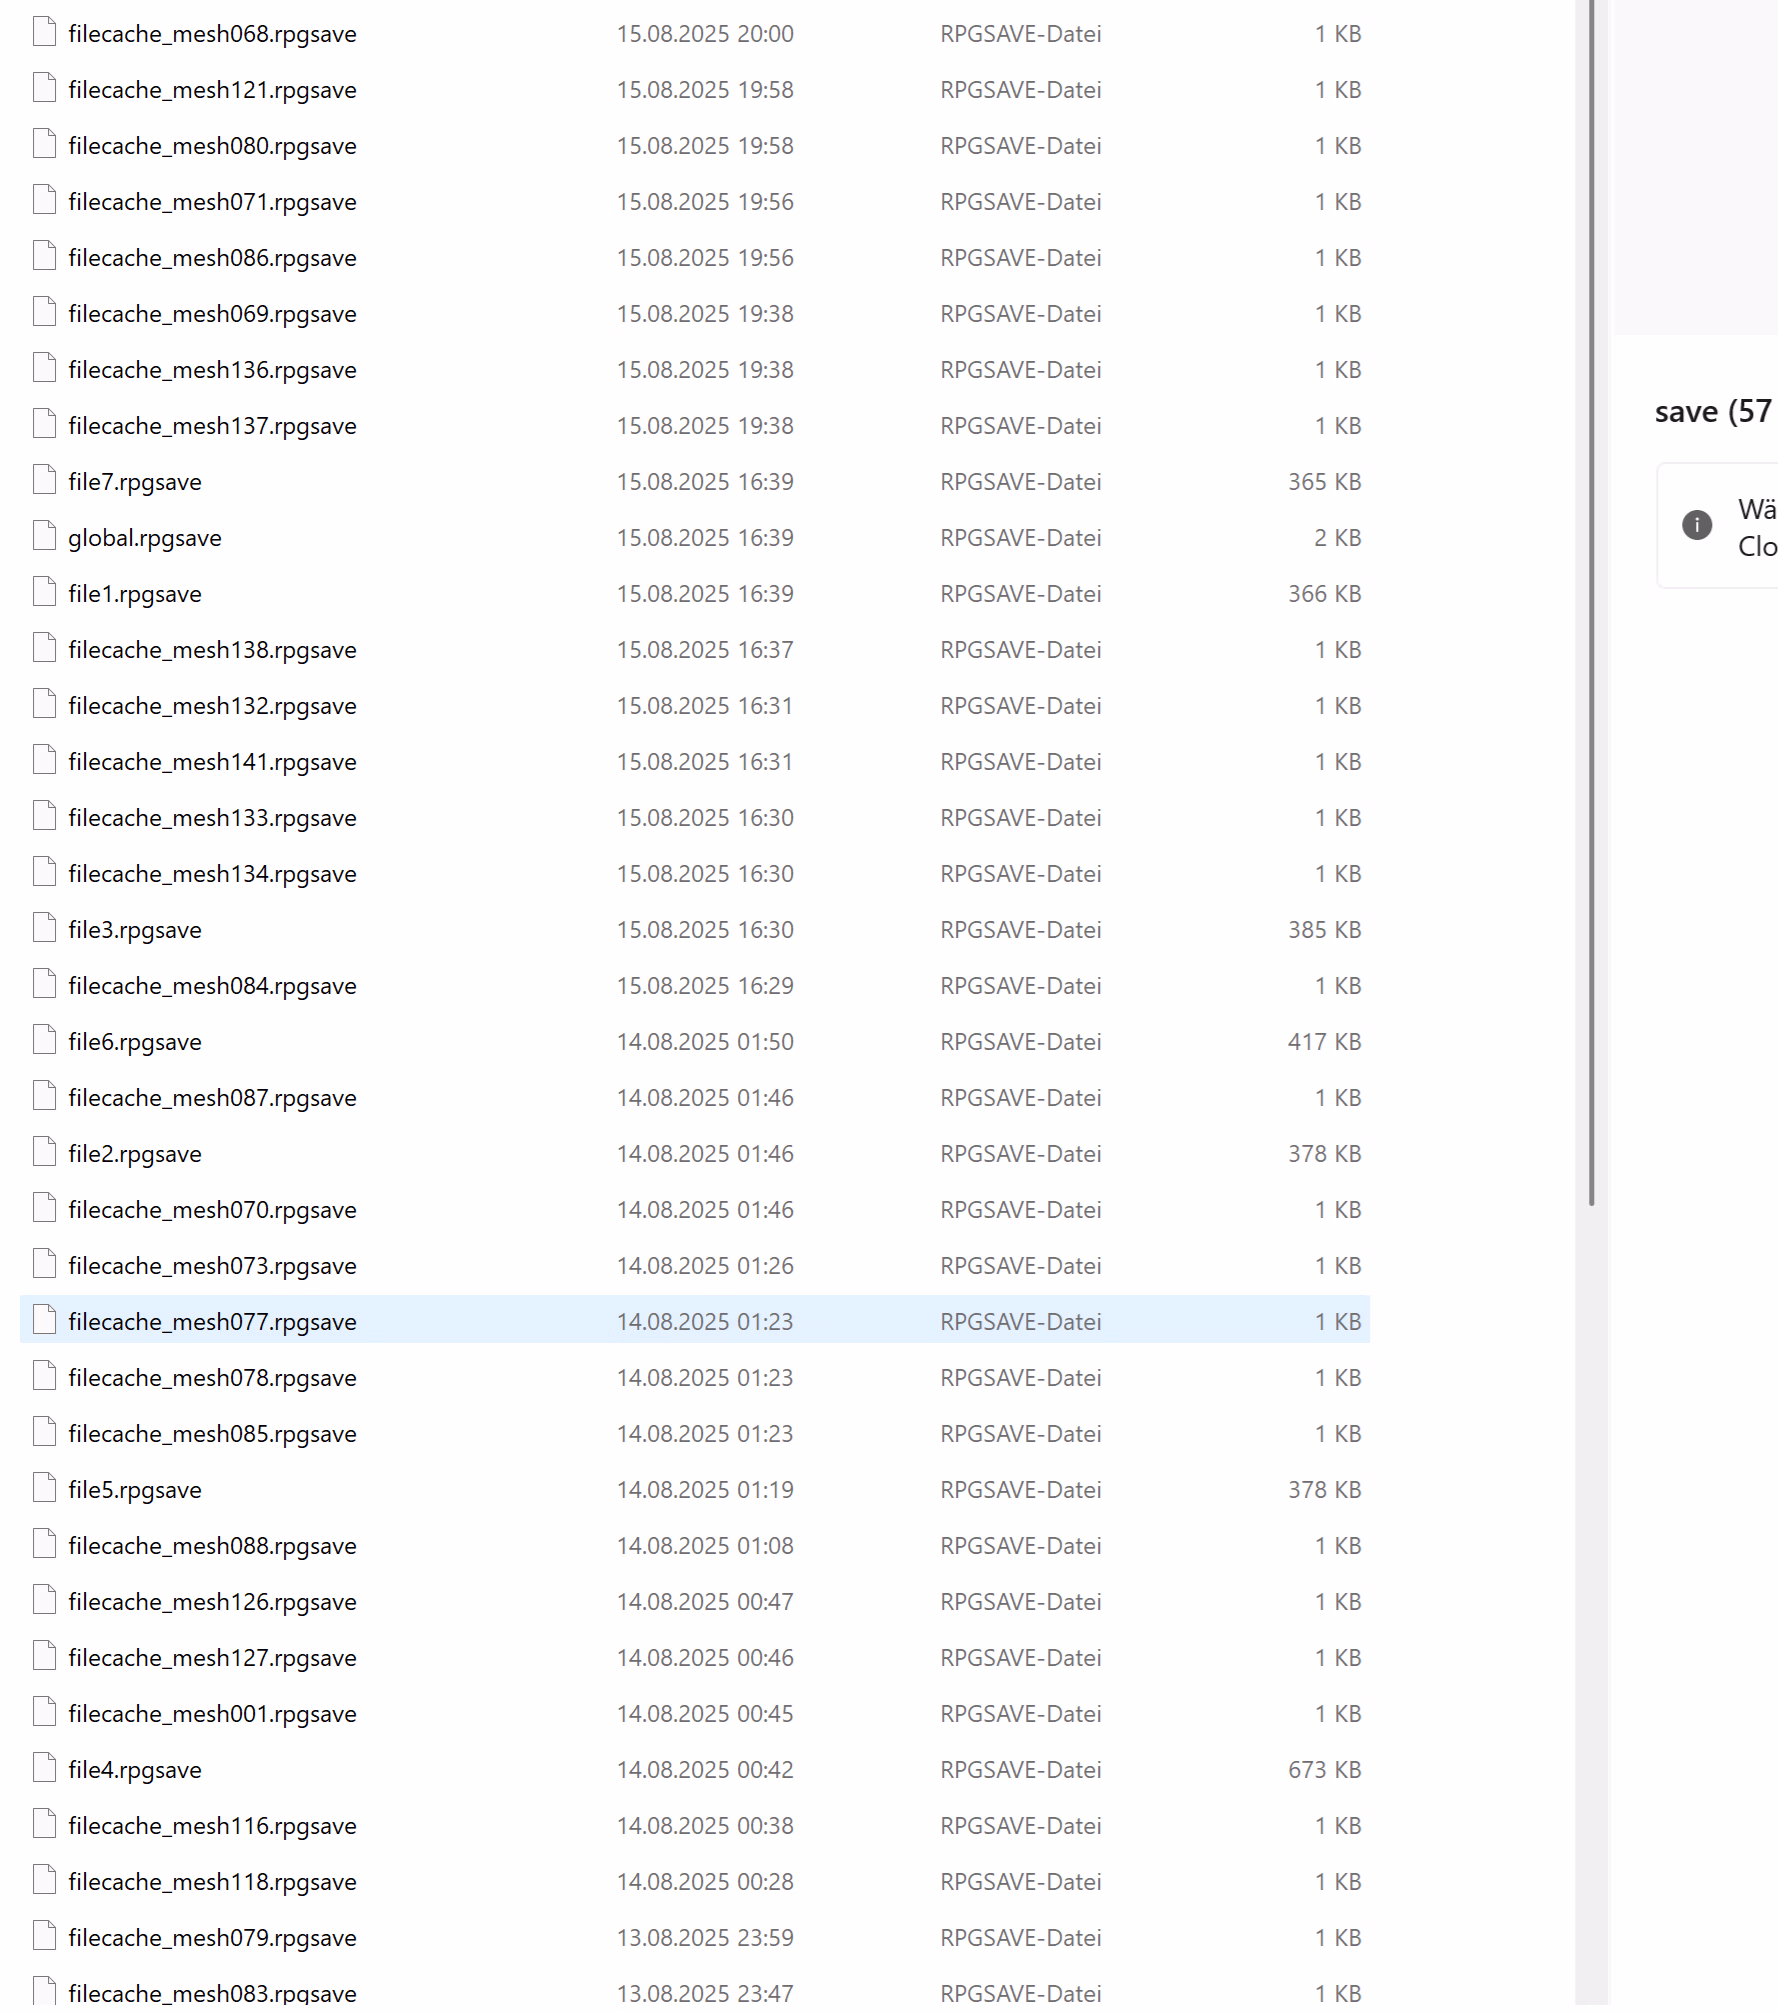Click the file icon of file6.rpgsave
1778x2012 pixels.
point(44,1041)
